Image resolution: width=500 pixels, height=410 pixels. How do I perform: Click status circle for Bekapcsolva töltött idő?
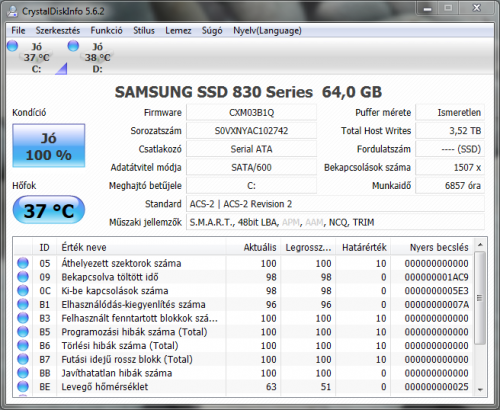(23, 277)
